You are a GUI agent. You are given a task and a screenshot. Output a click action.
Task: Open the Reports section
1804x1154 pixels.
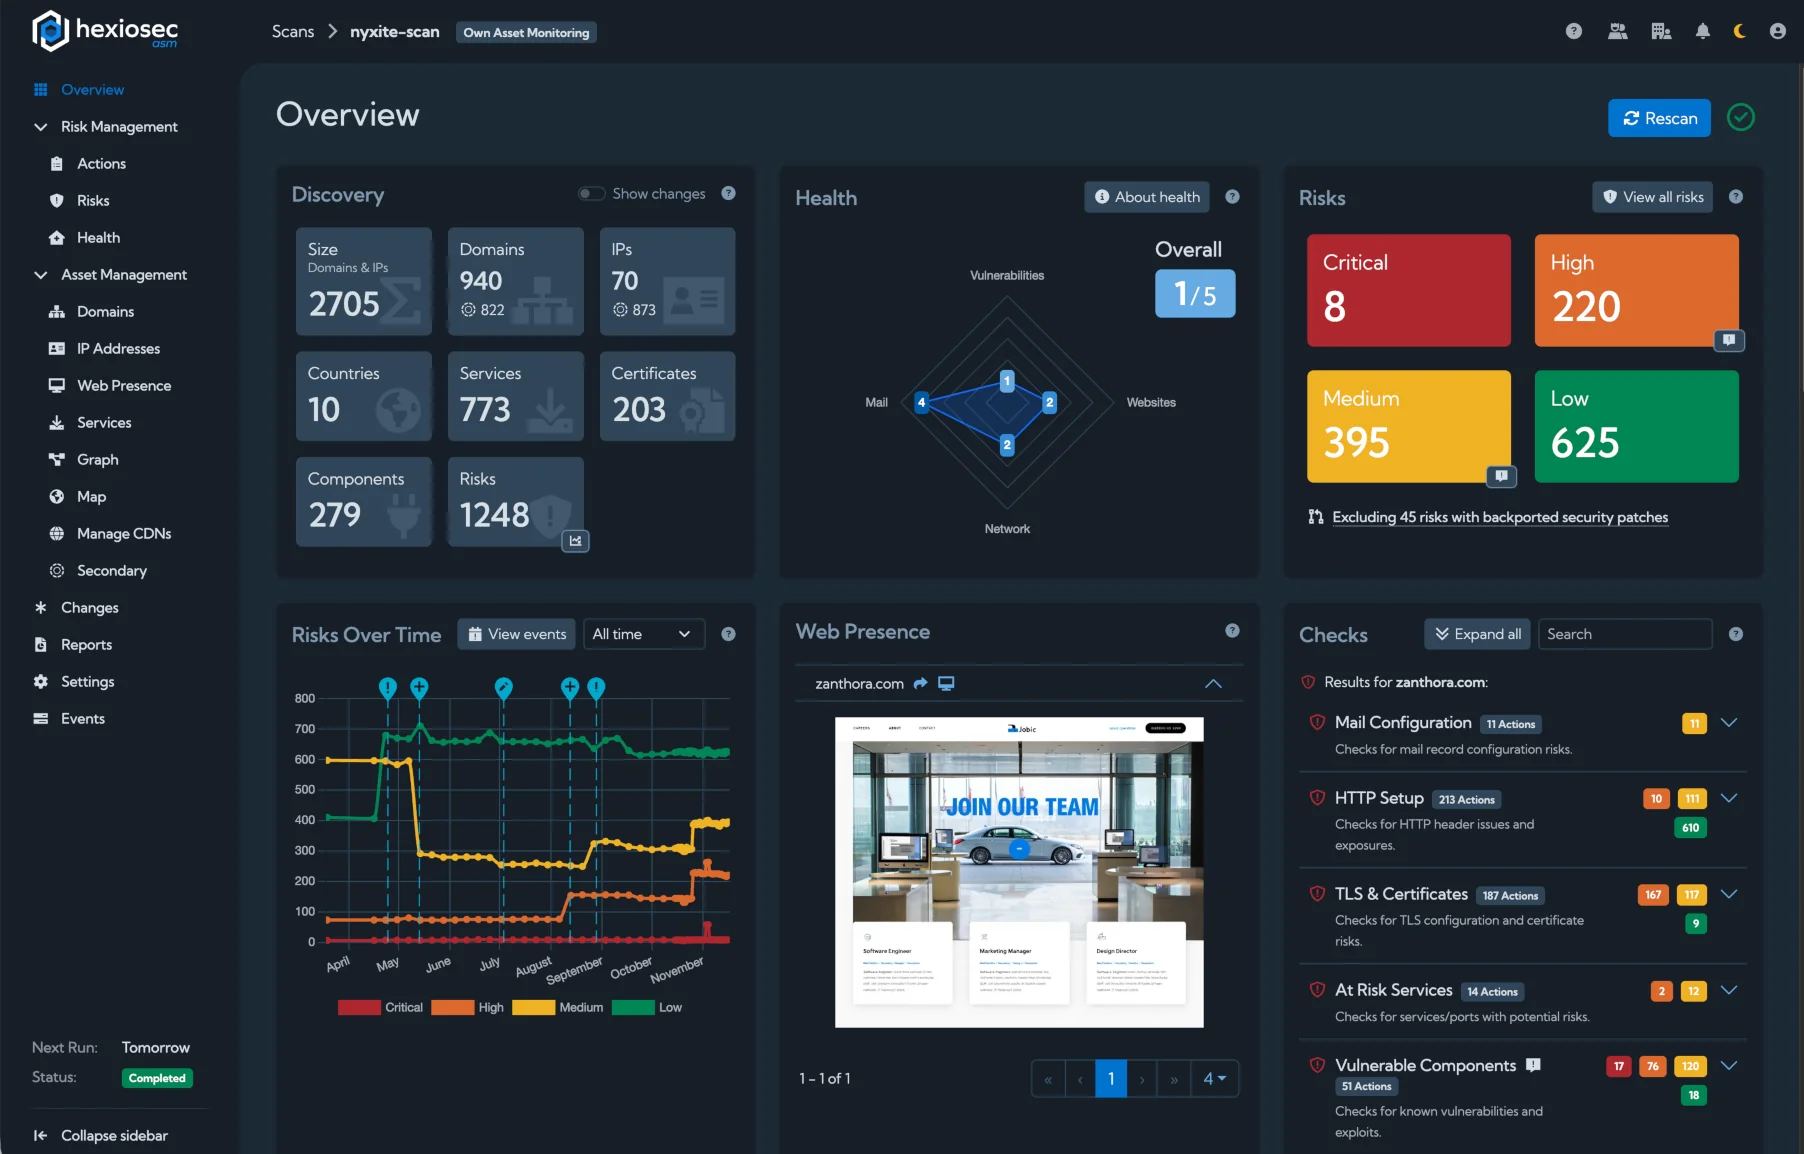[85, 644]
